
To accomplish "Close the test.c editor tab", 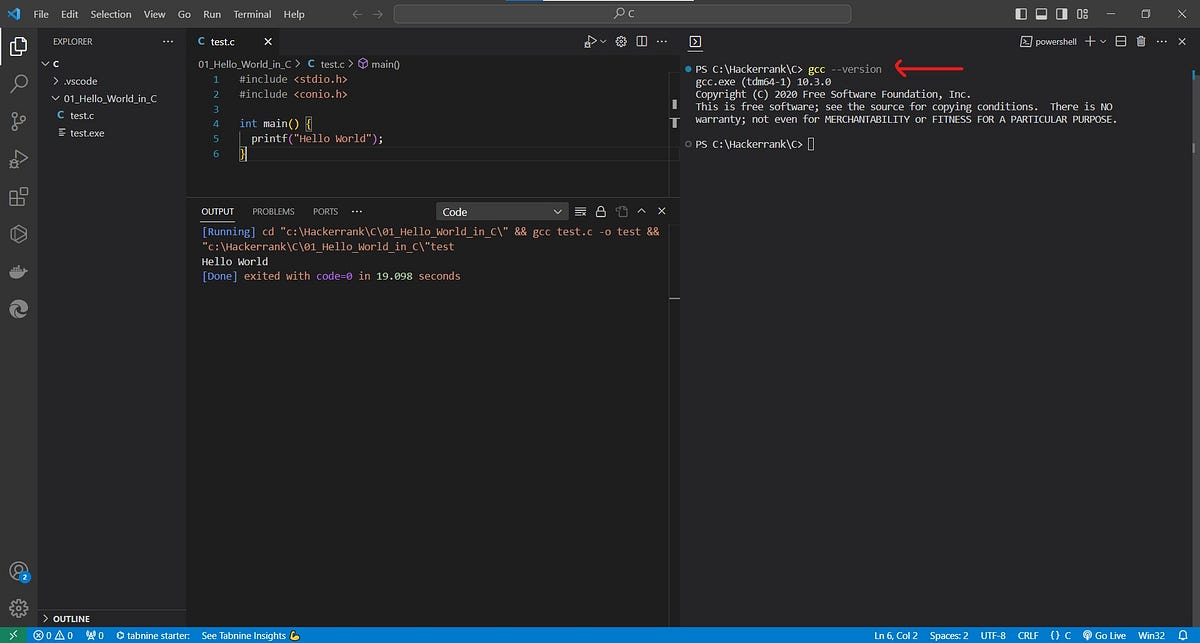I will [x=267, y=41].
